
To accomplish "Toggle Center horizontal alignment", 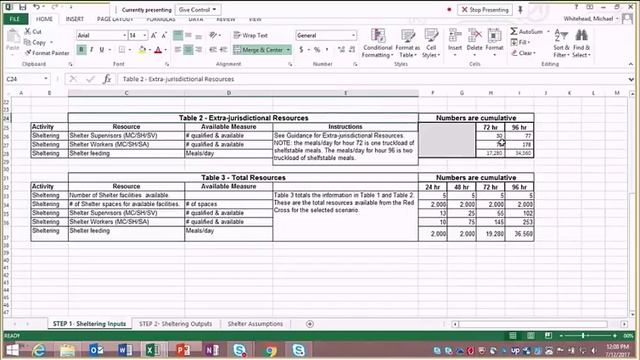I will coord(188,50).
